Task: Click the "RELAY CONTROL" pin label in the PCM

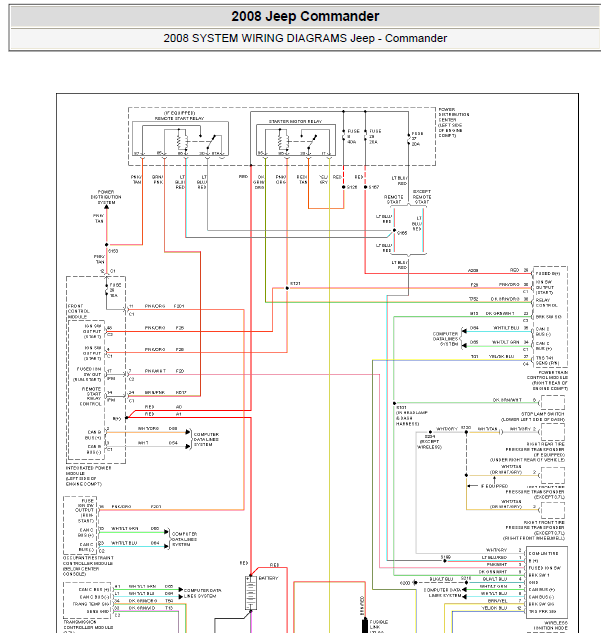Action: click(547, 303)
